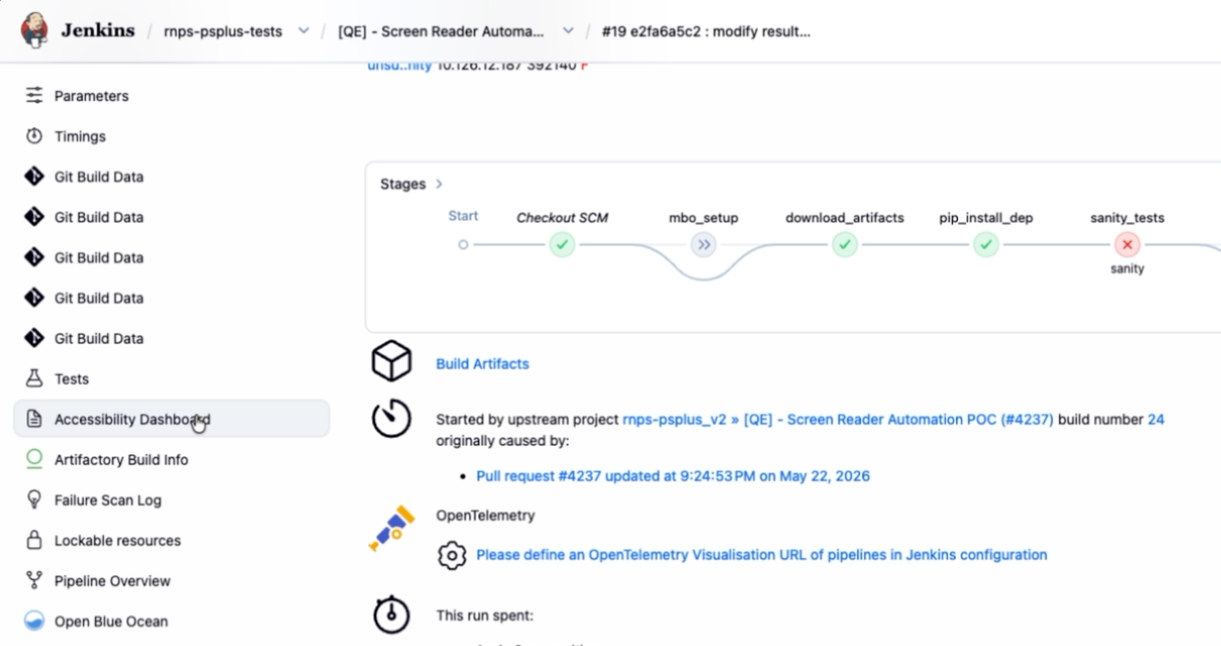Click the timer icon beside This run spent
Screen dimensions: 1221x646
tap(392, 614)
